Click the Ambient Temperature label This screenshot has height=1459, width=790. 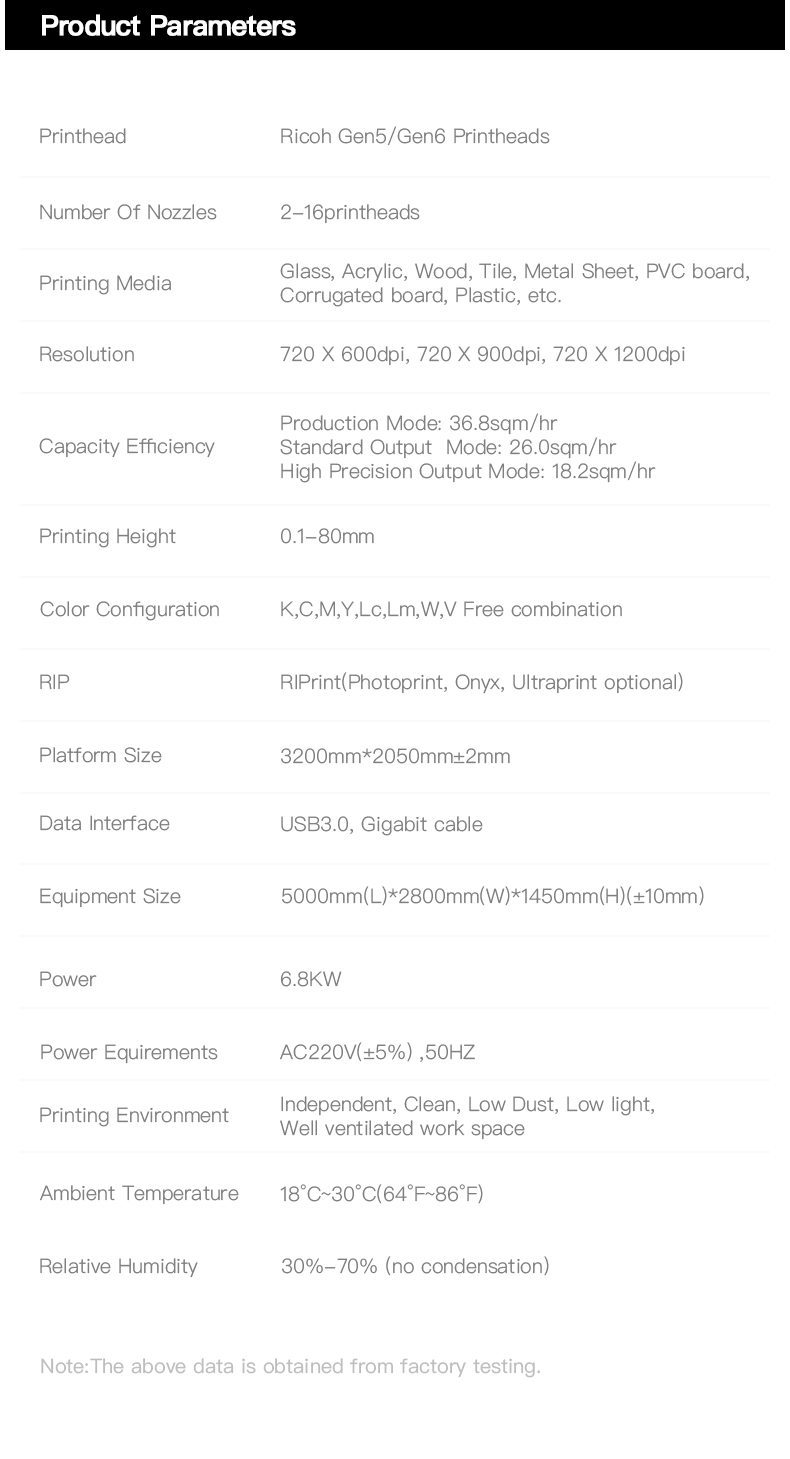[x=139, y=1193]
